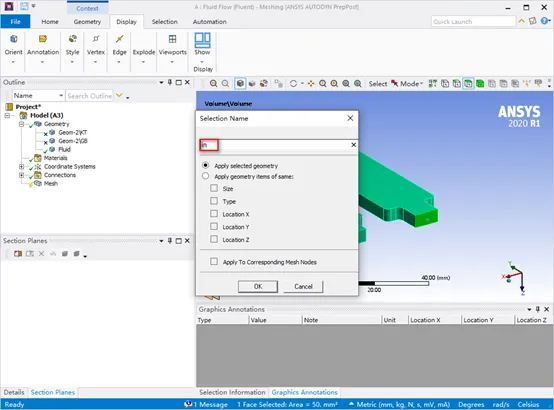The height and width of the screenshot is (410, 554).
Task: Click the zoom out magnifier icon
Action: click(225, 84)
